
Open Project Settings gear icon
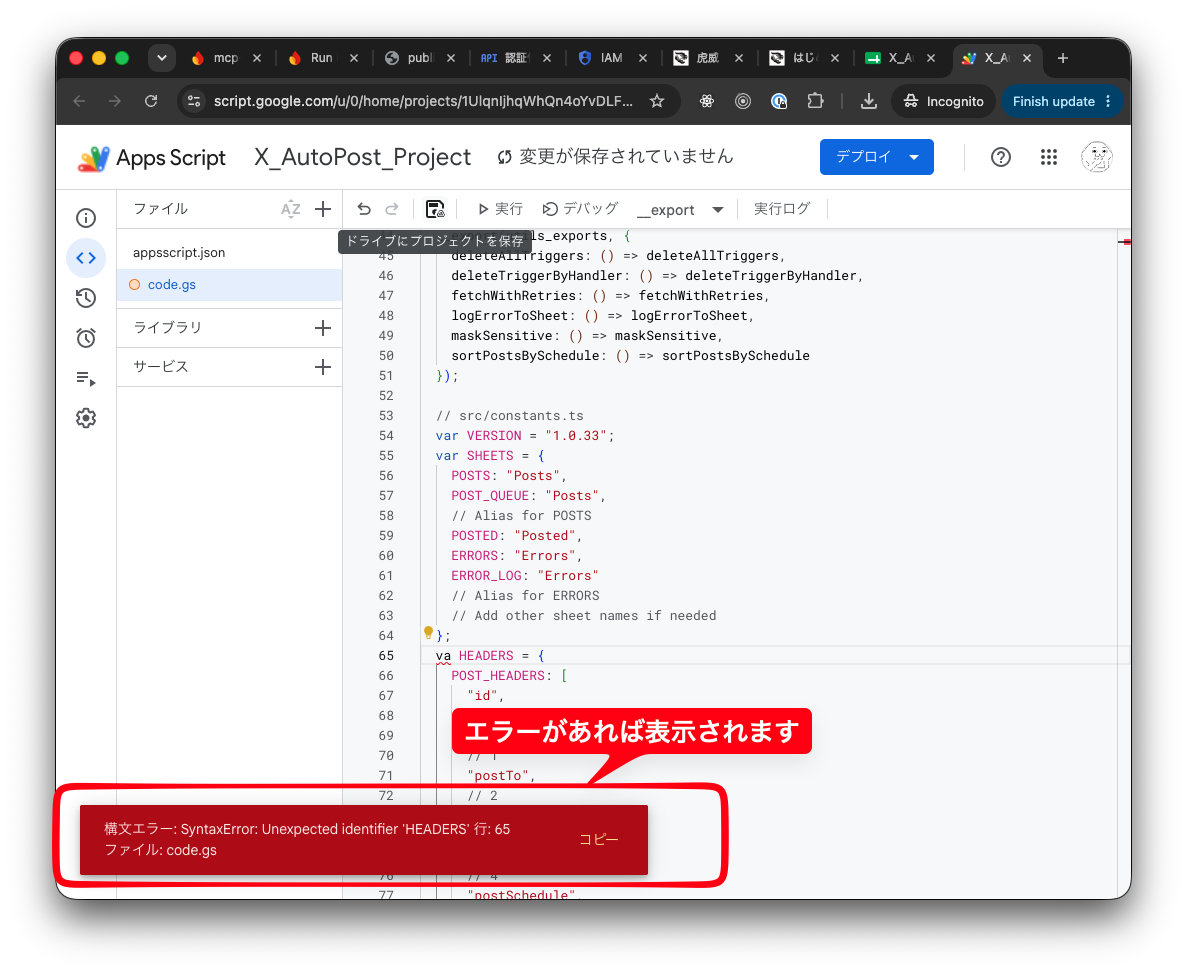(x=86, y=418)
